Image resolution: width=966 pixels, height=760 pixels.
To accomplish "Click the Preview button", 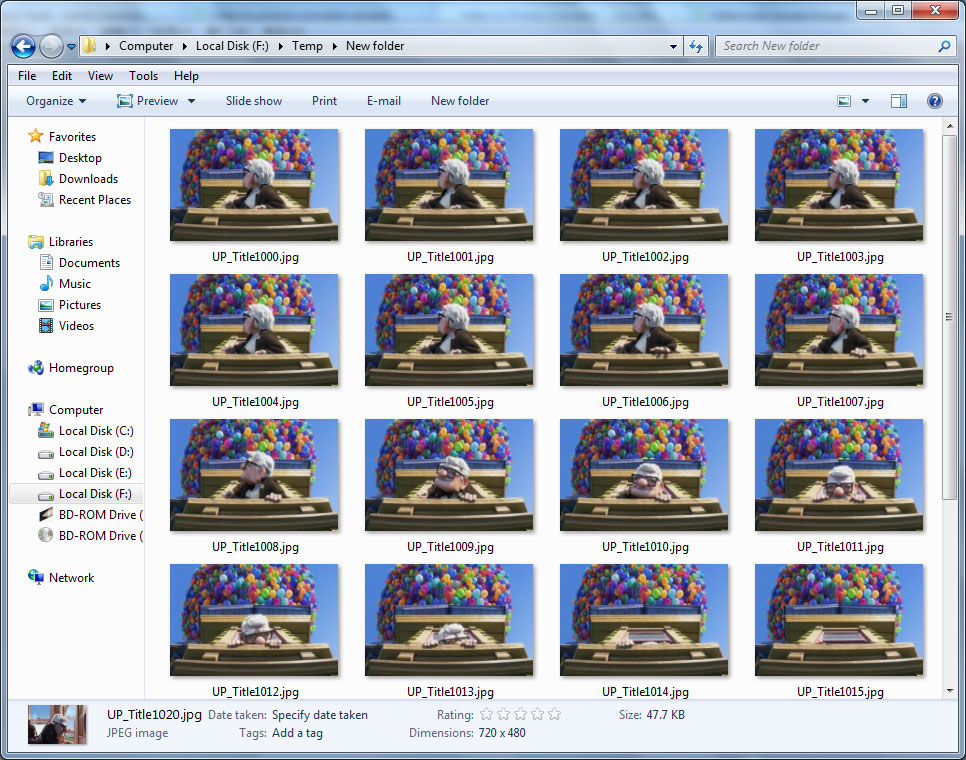I will [x=148, y=101].
